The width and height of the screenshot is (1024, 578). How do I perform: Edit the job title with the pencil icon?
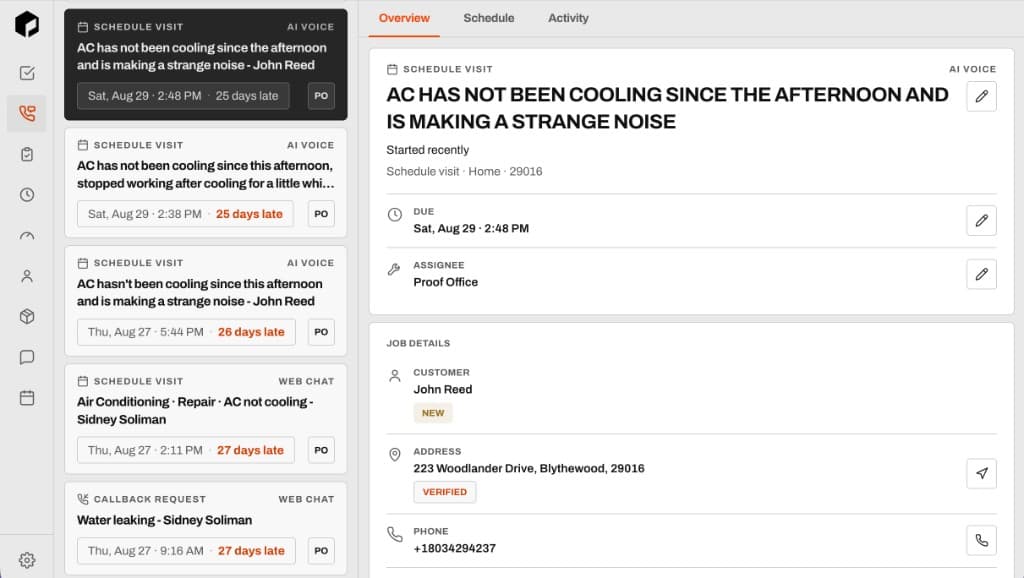click(x=981, y=97)
